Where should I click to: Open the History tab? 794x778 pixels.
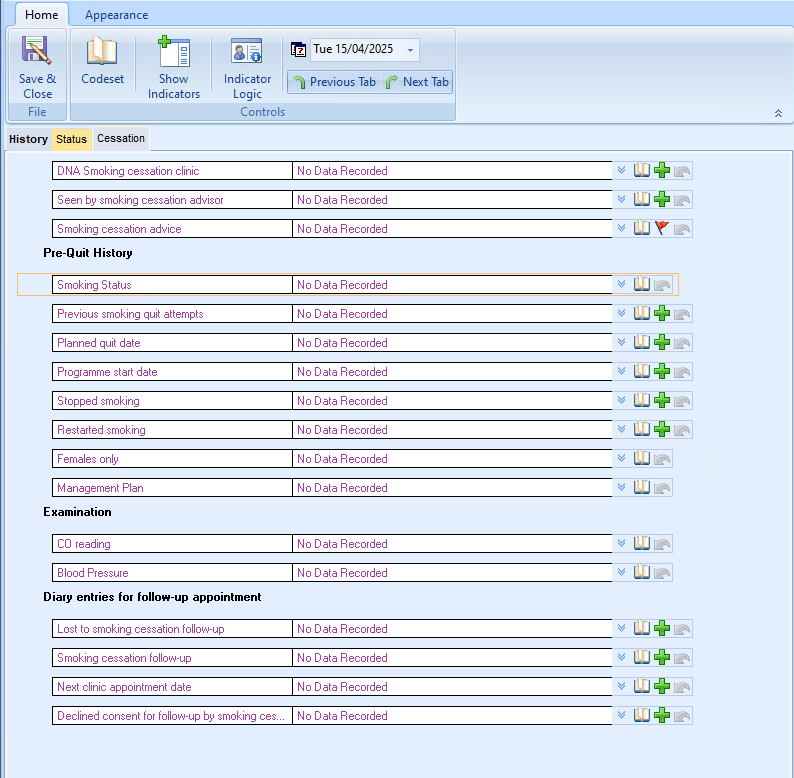28,139
